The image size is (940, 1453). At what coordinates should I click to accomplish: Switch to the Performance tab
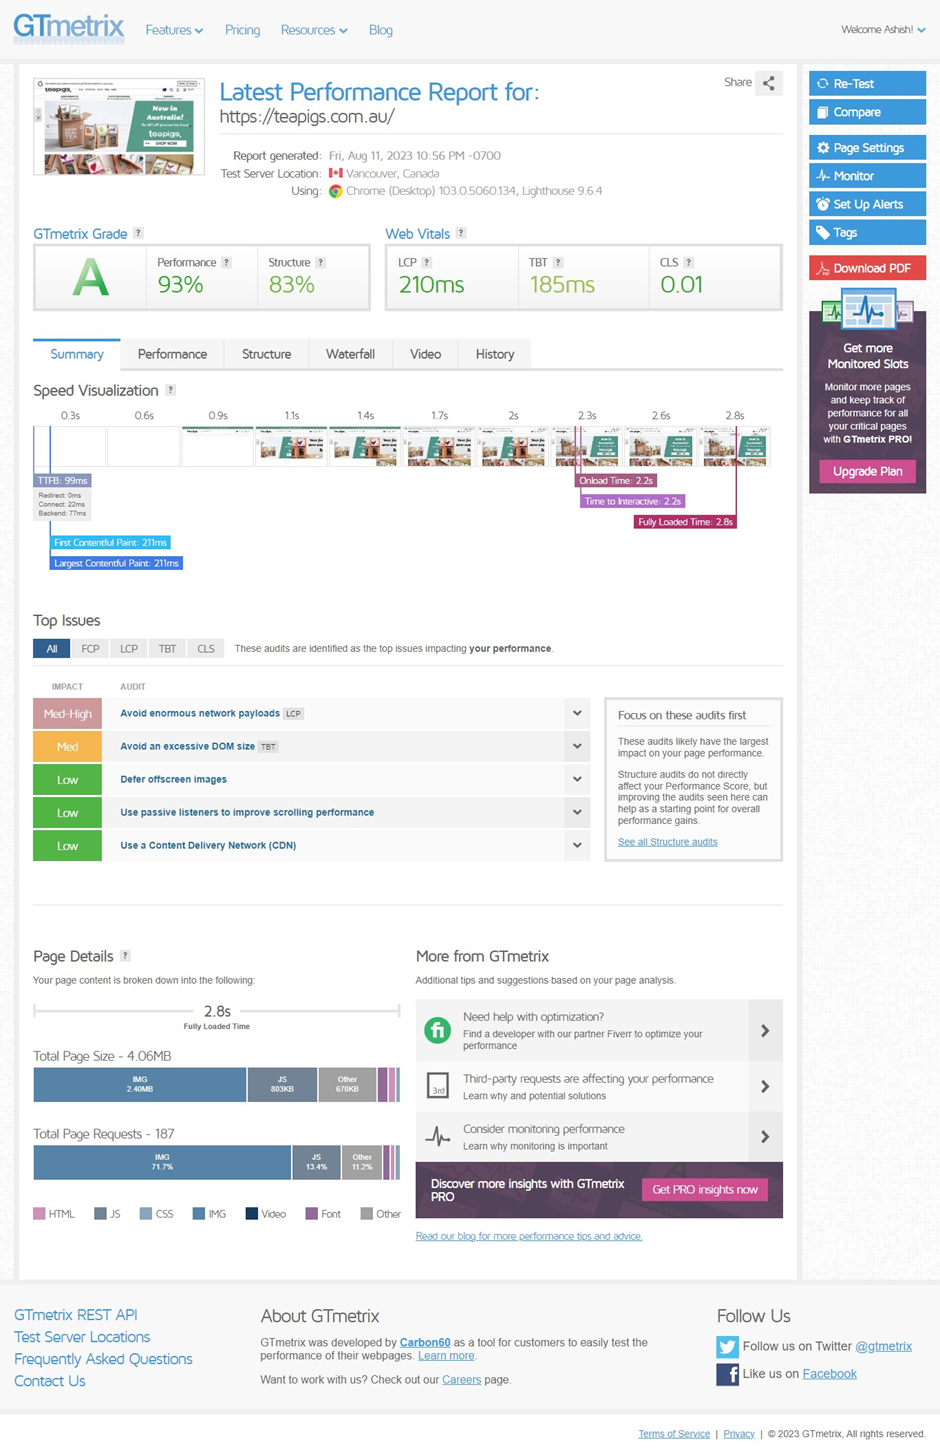coord(172,354)
